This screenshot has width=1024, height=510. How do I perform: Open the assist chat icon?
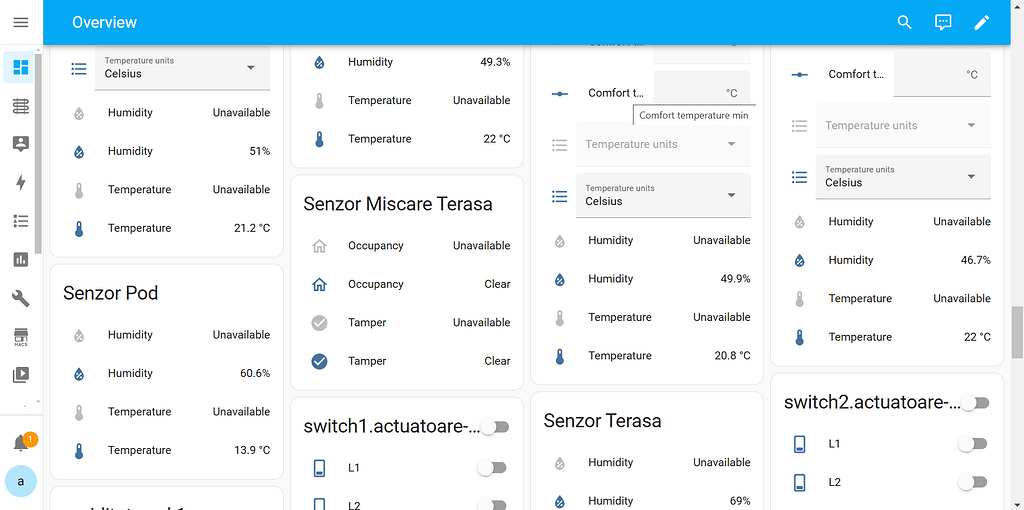(x=943, y=22)
